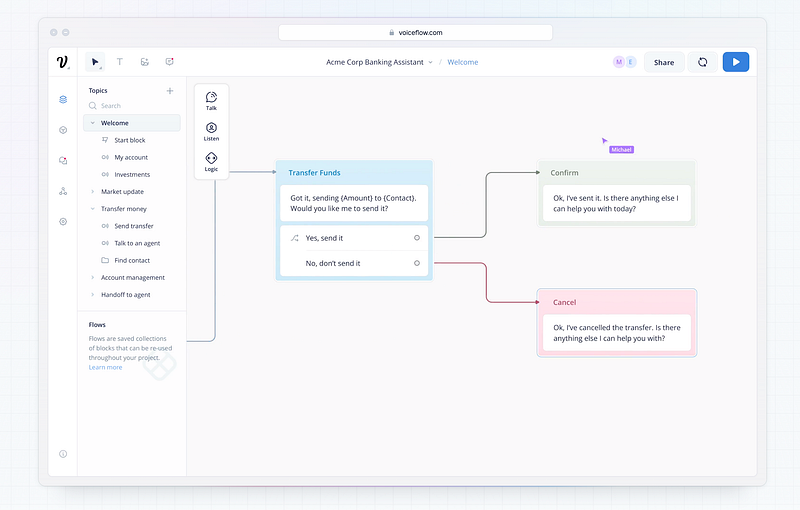Click the 'Got it, sending {Amount}' message
This screenshot has width=800, height=510.
pos(354,203)
